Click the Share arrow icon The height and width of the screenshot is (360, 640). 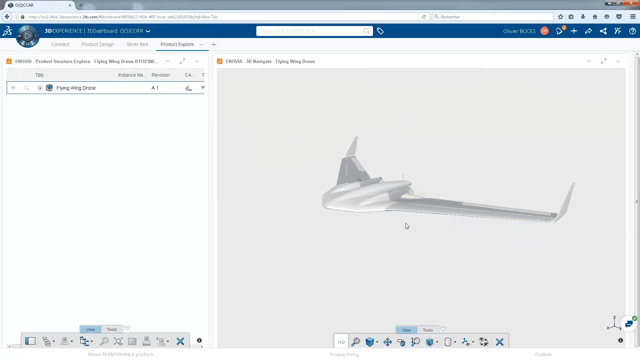[x=588, y=31]
